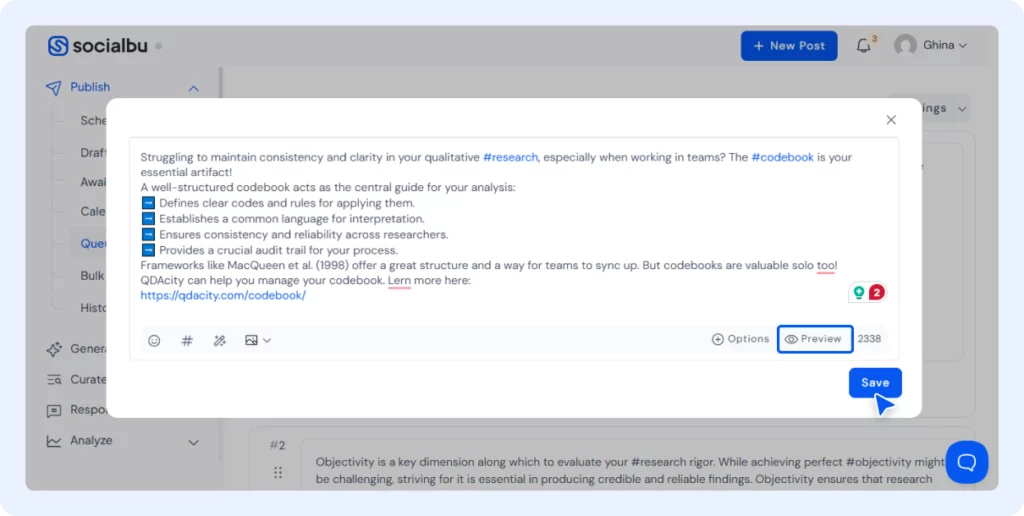Add media with the image icon

pos(251,340)
